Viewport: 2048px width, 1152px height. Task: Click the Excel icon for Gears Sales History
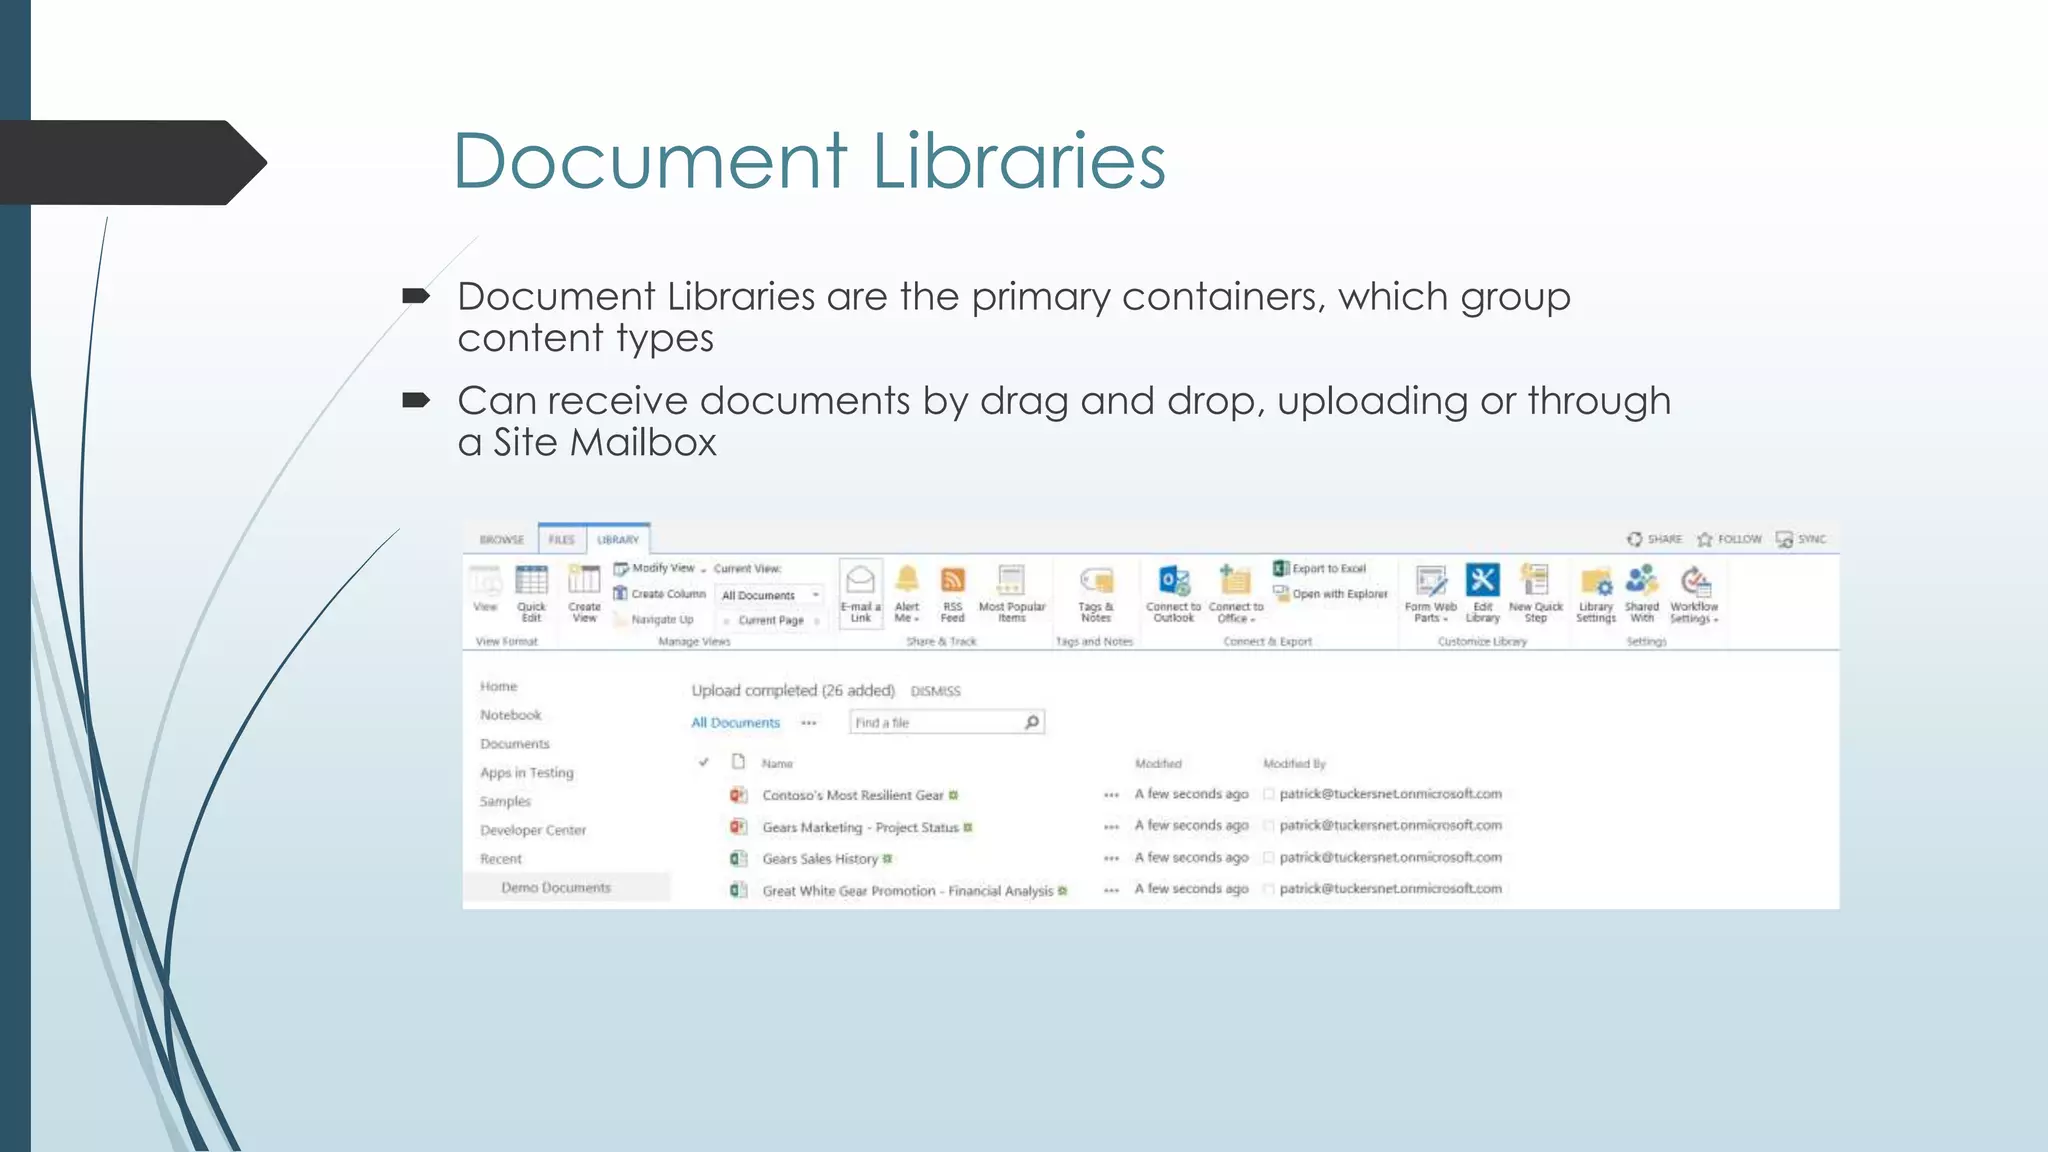(738, 858)
